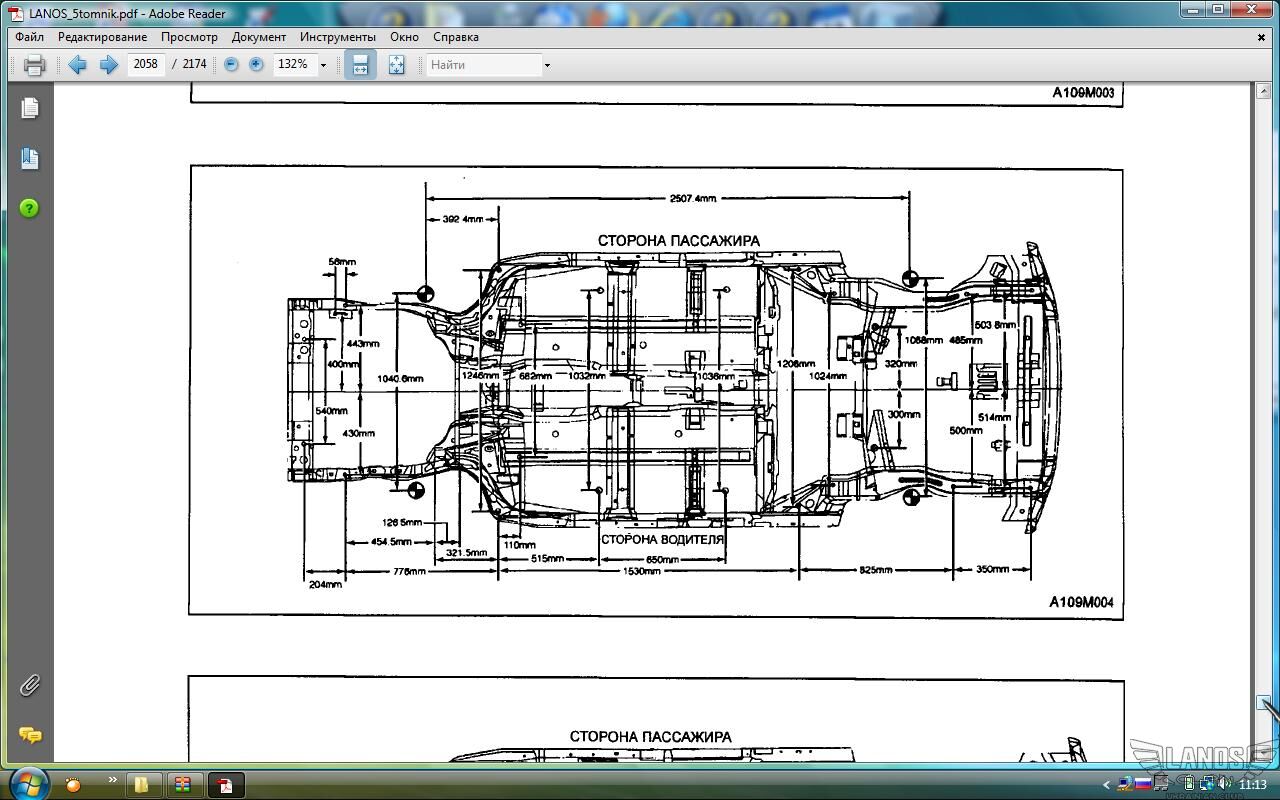Expand the Find options dropdown arrow
The height and width of the screenshot is (800, 1280).
point(547,65)
